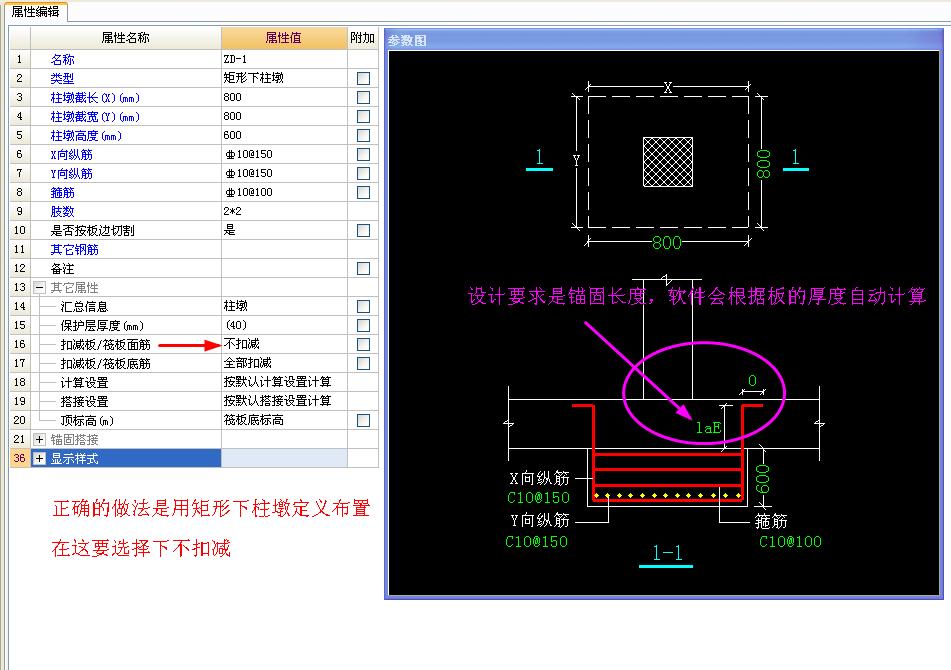Tick the 附加 checkbox for 是否按板边切割

363,230
